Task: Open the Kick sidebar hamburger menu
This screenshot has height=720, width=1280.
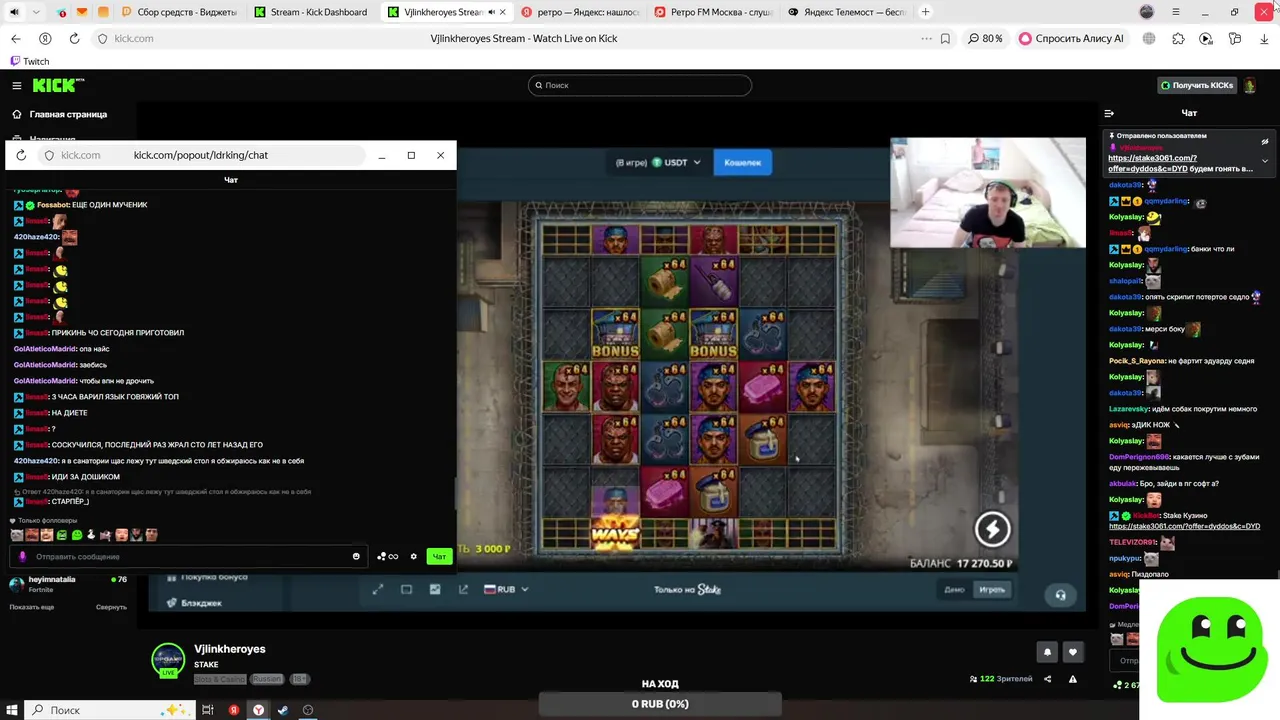Action: tap(16, 86)
